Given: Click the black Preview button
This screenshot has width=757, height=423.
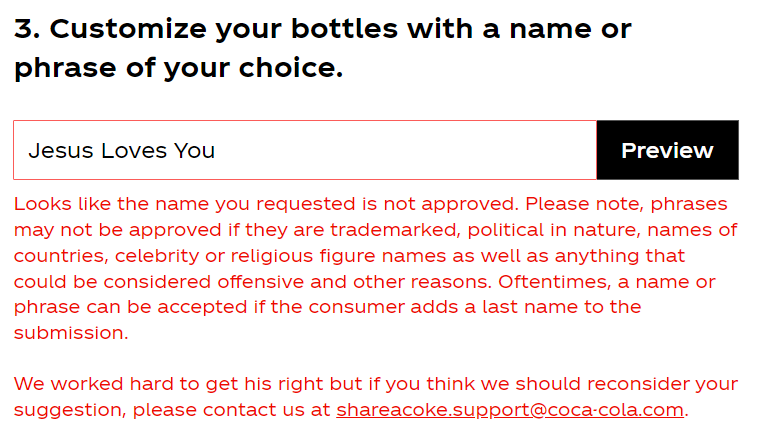Looking at the screenshot, I should click(x=667, y=150).
